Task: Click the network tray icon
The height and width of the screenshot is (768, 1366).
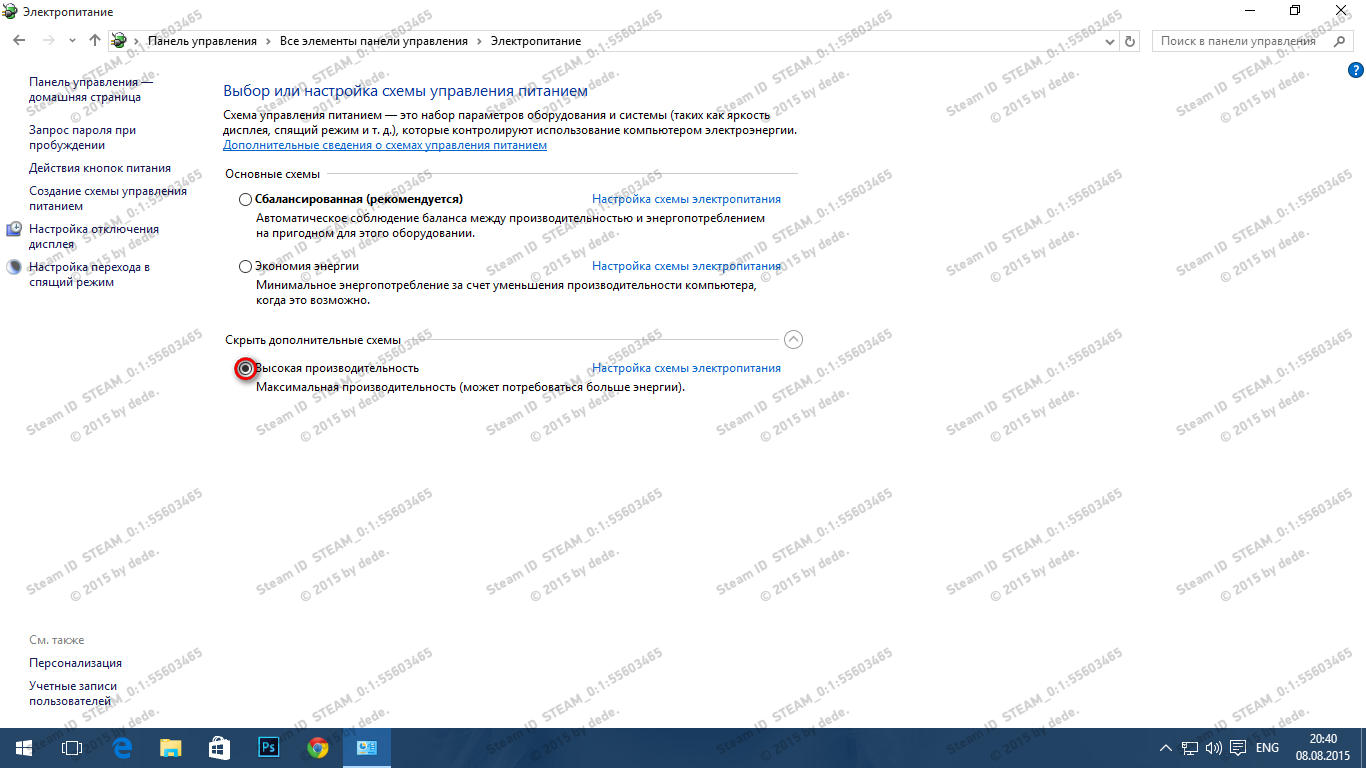Action: [x=1190, y=748]
